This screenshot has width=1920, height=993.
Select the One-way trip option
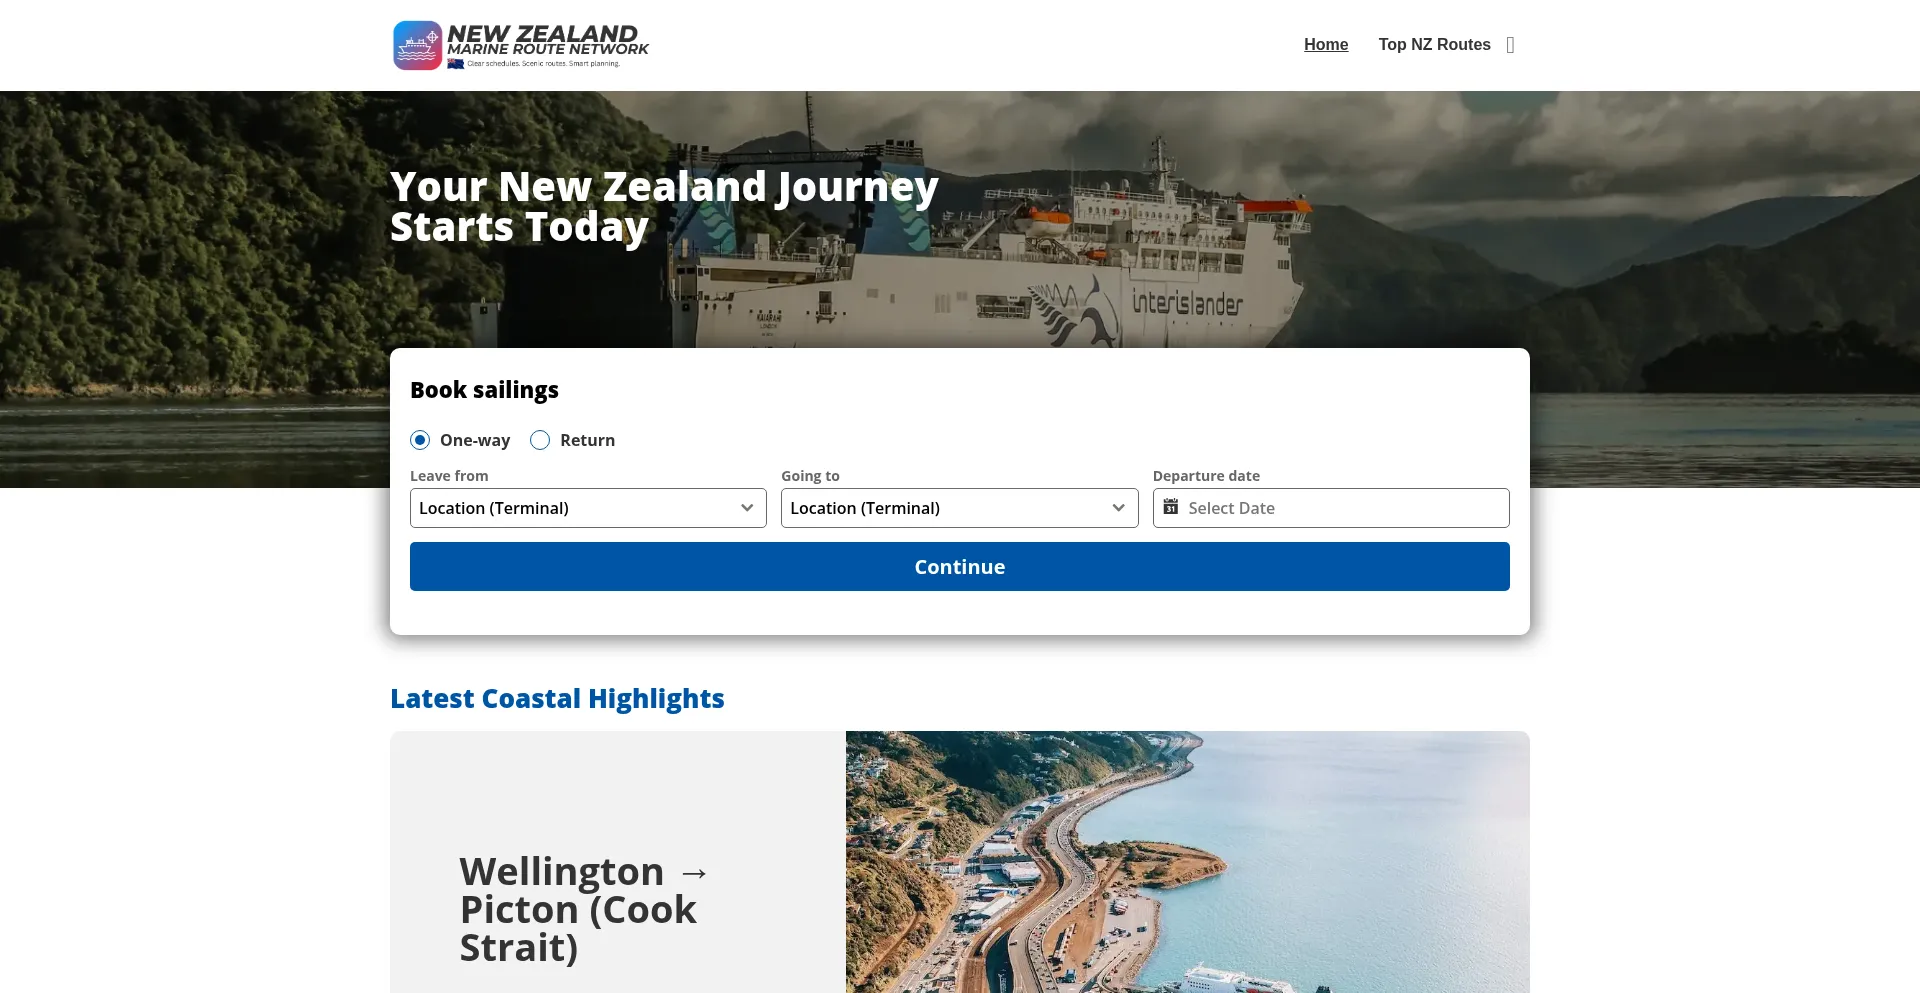pos(420,440)
